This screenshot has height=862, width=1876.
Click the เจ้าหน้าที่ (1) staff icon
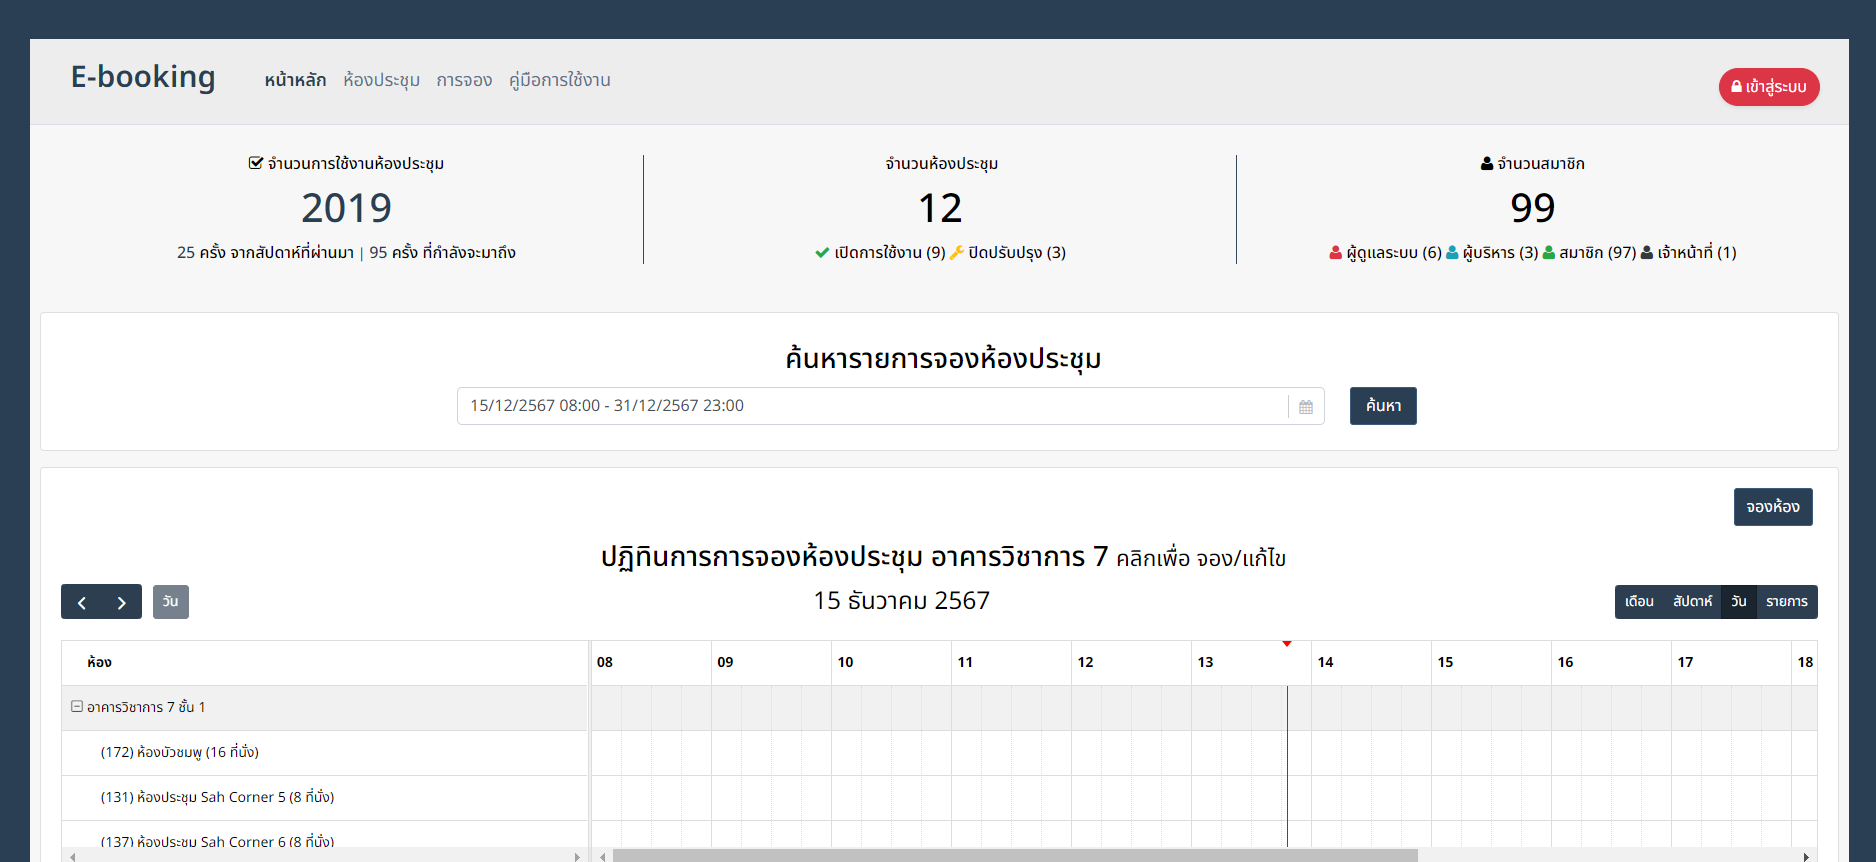tap(1646, 253)
